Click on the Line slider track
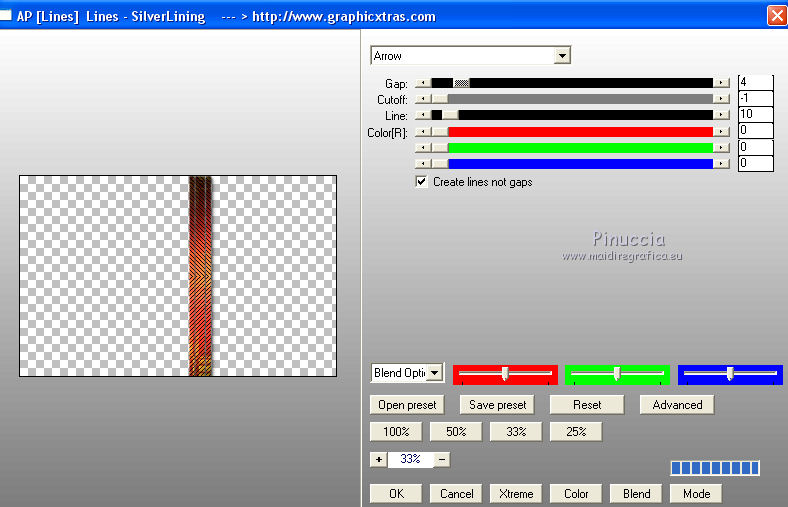Screen dimensions: 788x507 572,115
